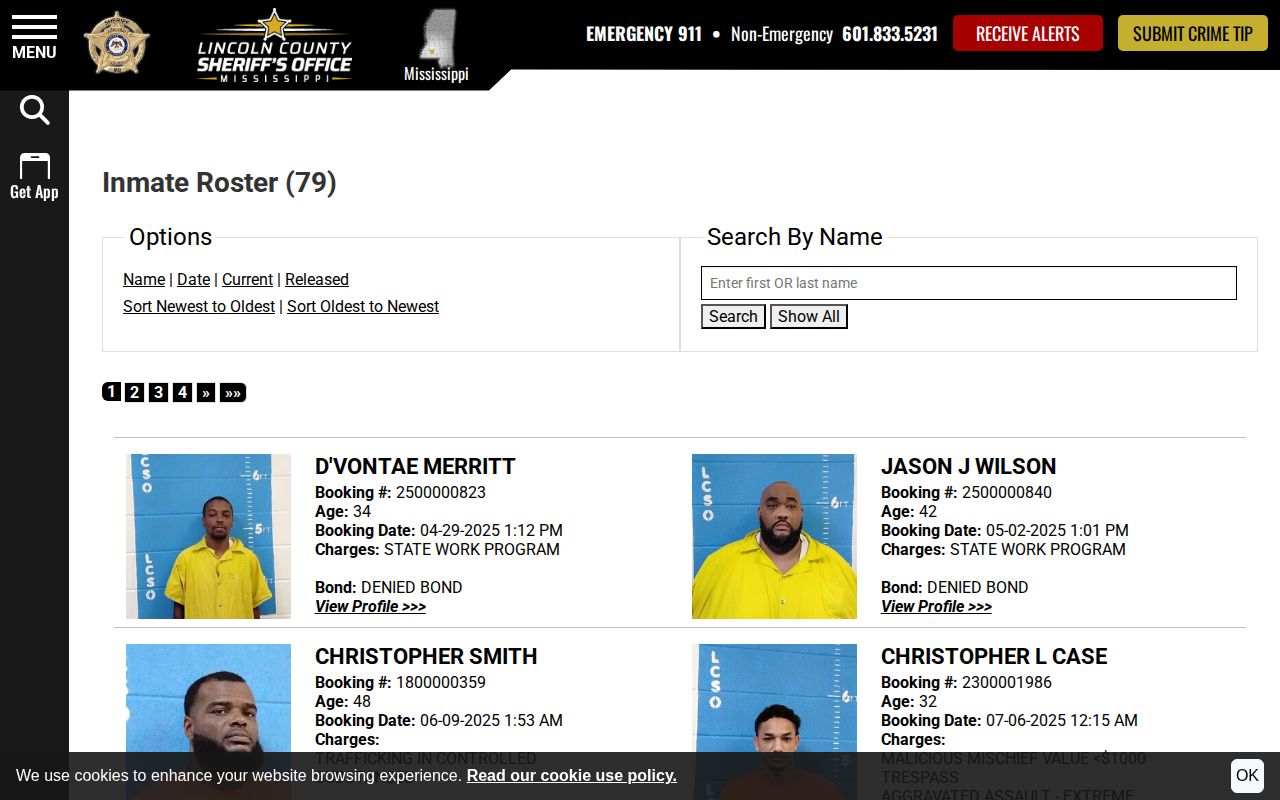Click the CHRISTOPHER L CASE name heading
1280x800 pixels.
pyautogui.click(x=994, y=657)
